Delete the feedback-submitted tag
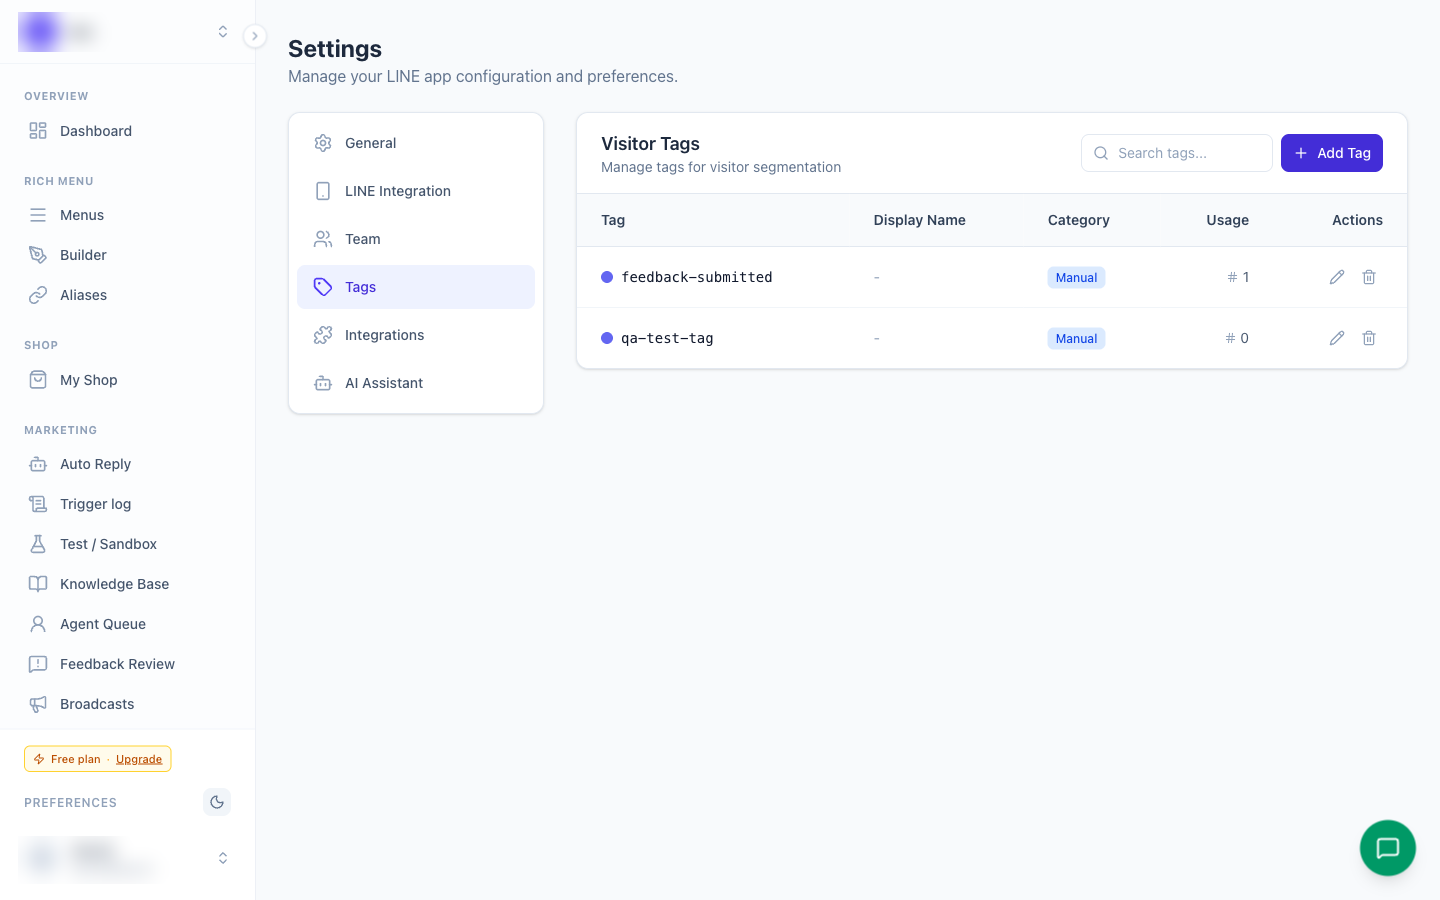Screen dimensions: 1440x900 [1369, 277]
